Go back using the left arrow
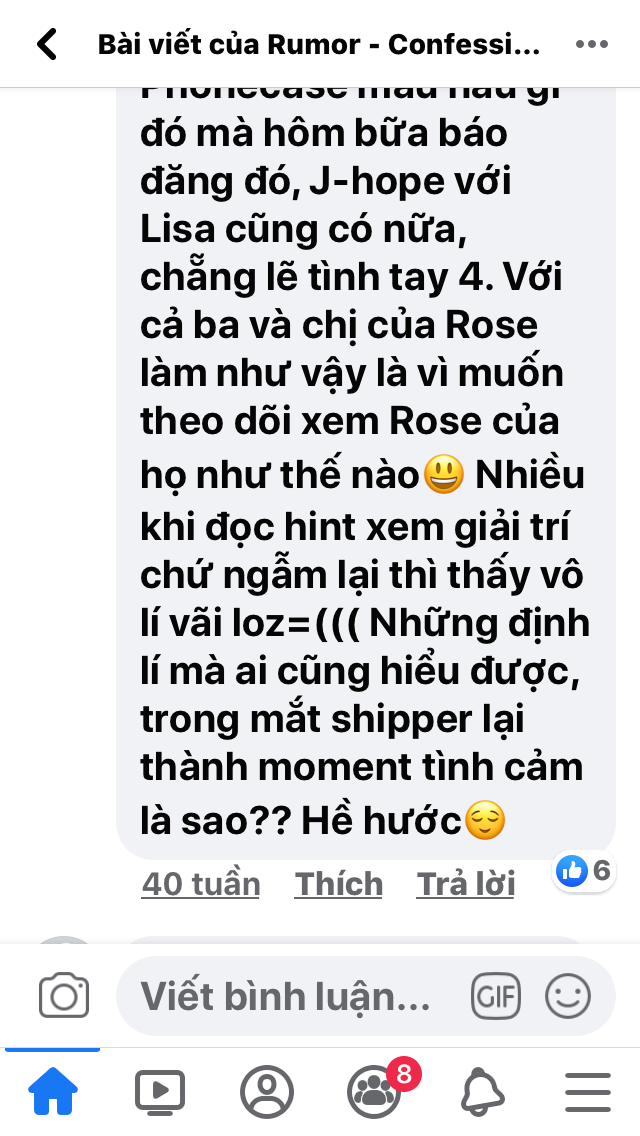640x1136 pixels. 47,44
